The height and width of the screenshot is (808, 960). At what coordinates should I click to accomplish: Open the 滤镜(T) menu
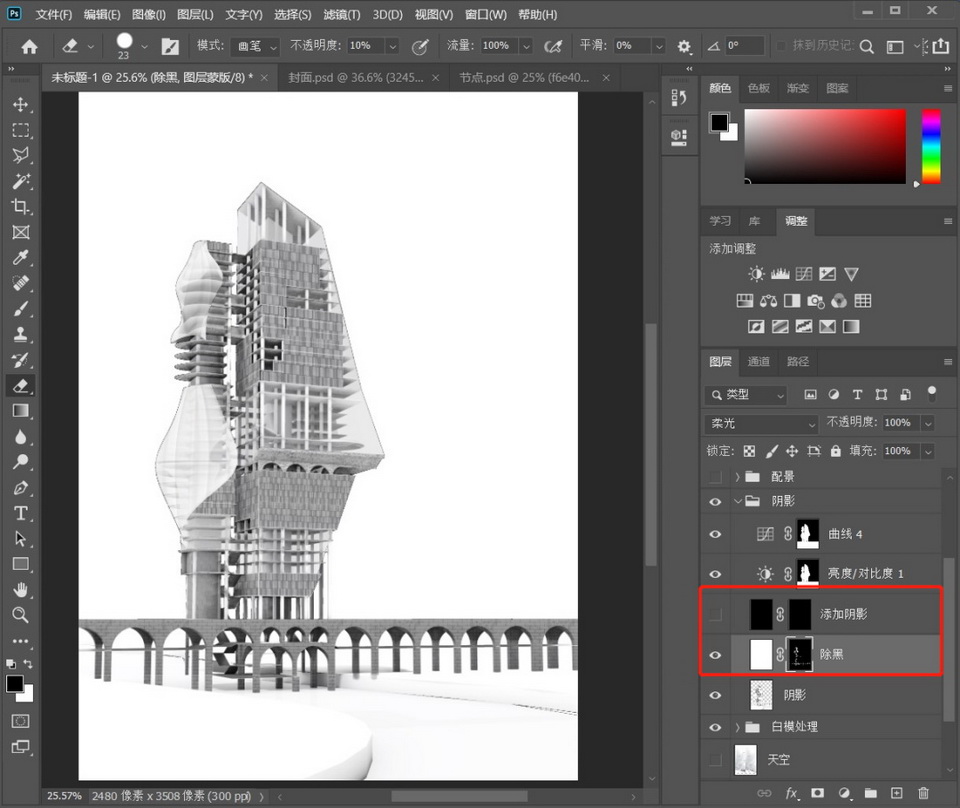(342, 15)
